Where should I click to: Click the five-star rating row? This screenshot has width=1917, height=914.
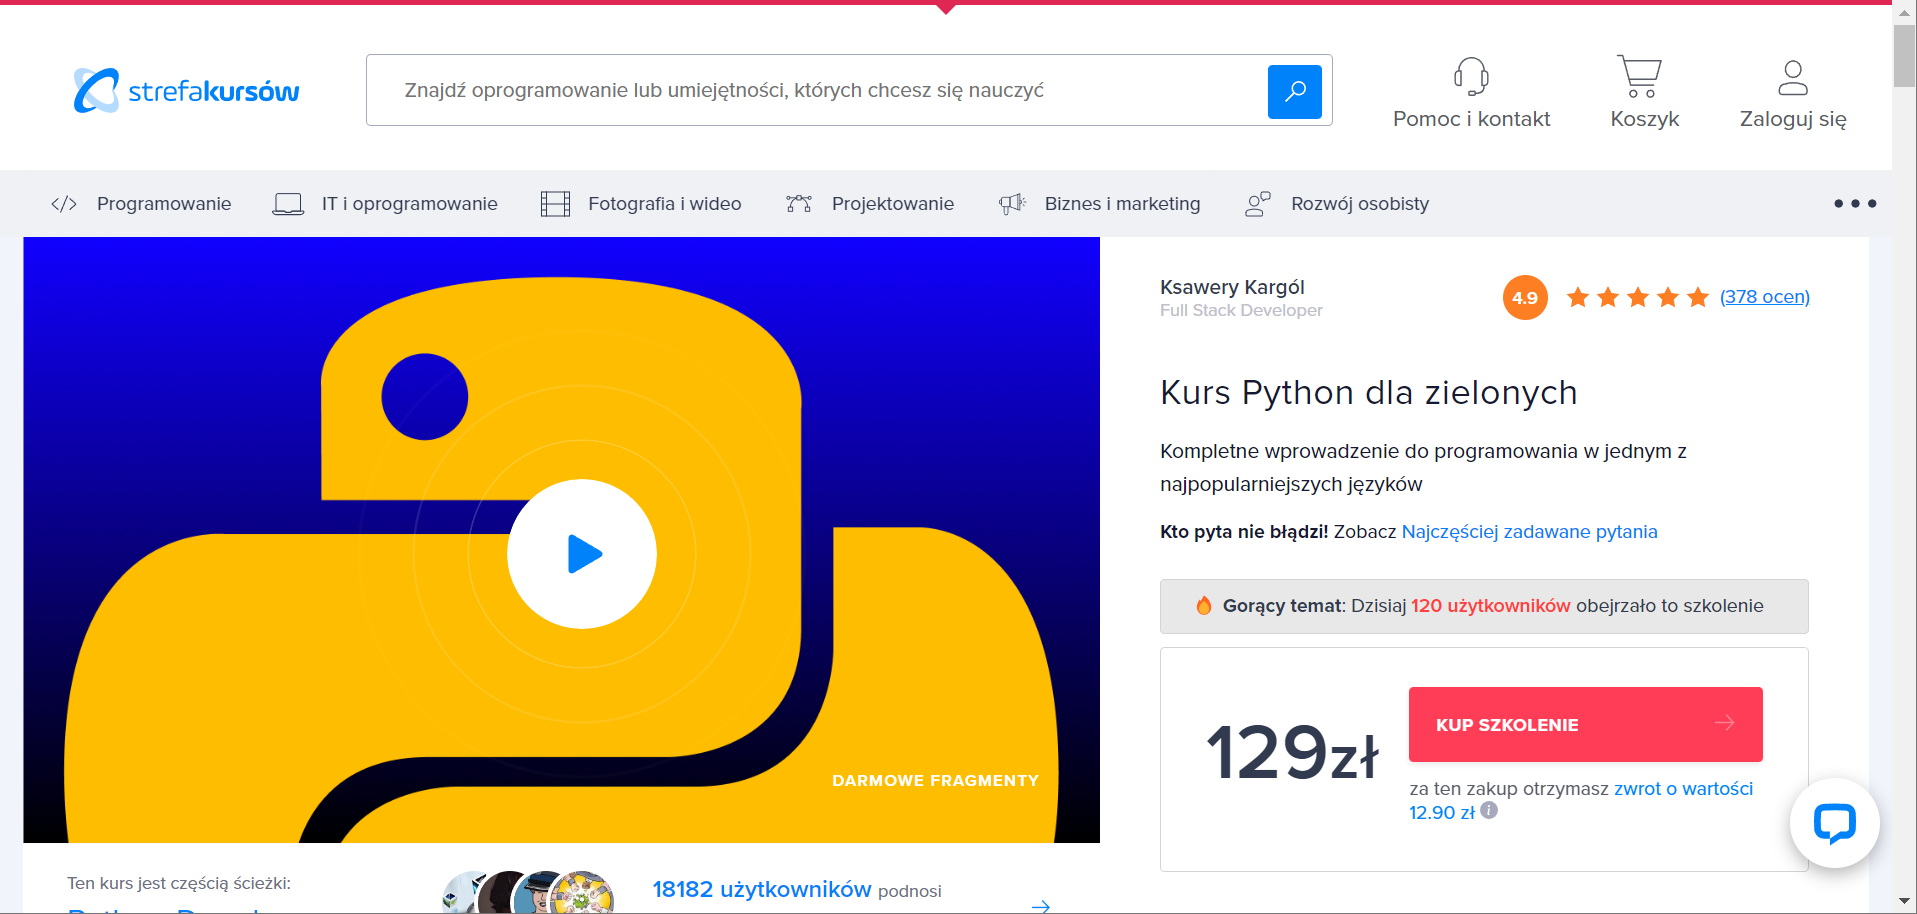click(x=1637, y=297)
